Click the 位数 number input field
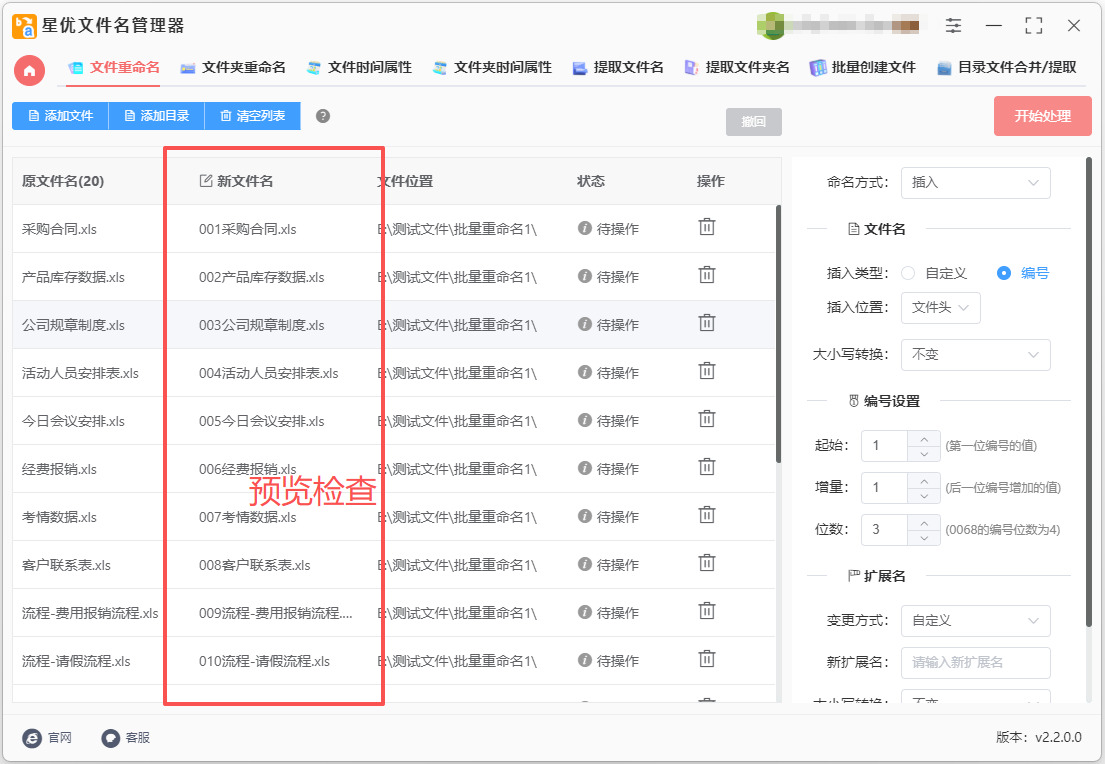Image resolution: width=1105 pixels, height=764 pixels. click(884, 530)
